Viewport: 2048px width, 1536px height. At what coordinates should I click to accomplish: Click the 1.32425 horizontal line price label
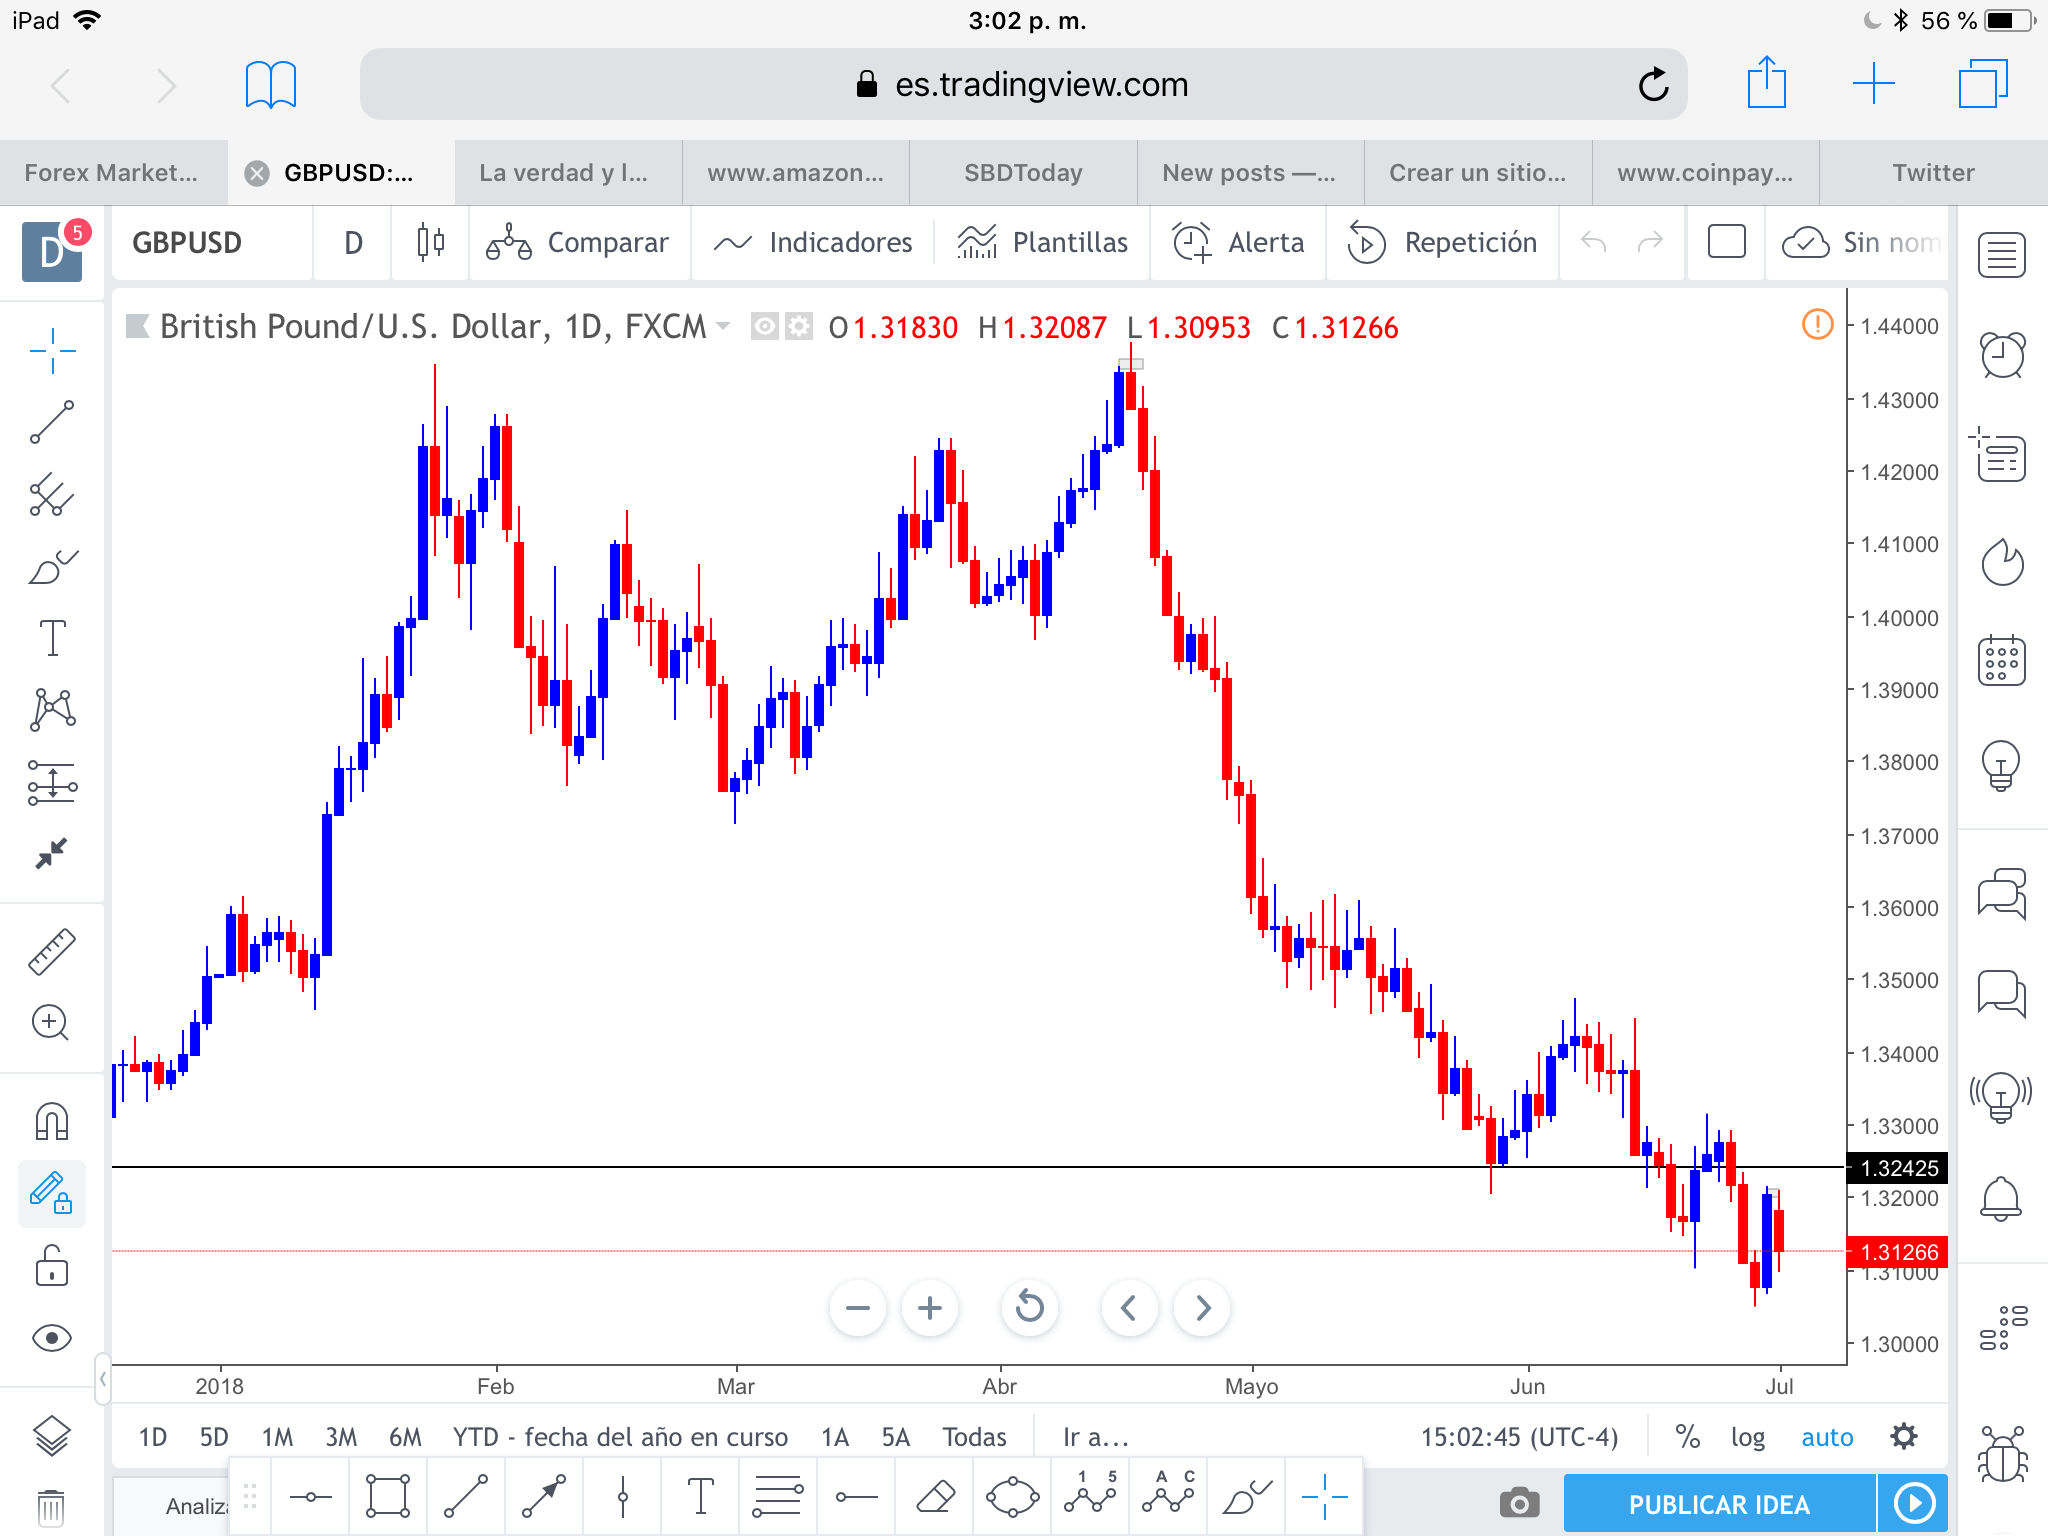(1898, 1168)
